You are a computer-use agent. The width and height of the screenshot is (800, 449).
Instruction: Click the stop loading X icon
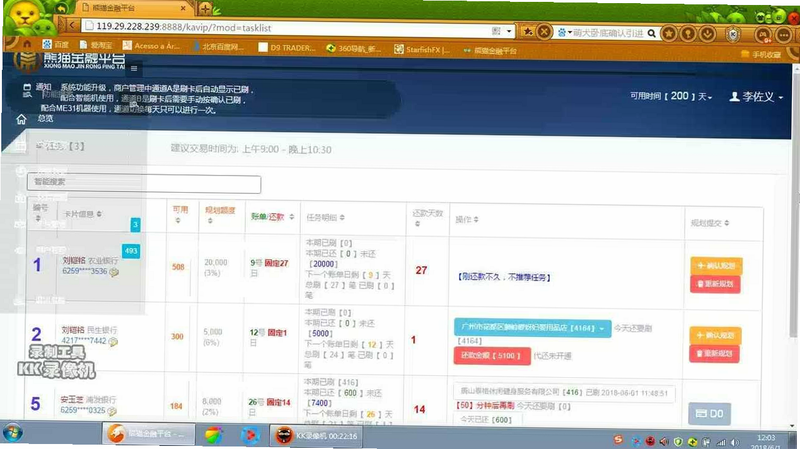click(544, 32)
